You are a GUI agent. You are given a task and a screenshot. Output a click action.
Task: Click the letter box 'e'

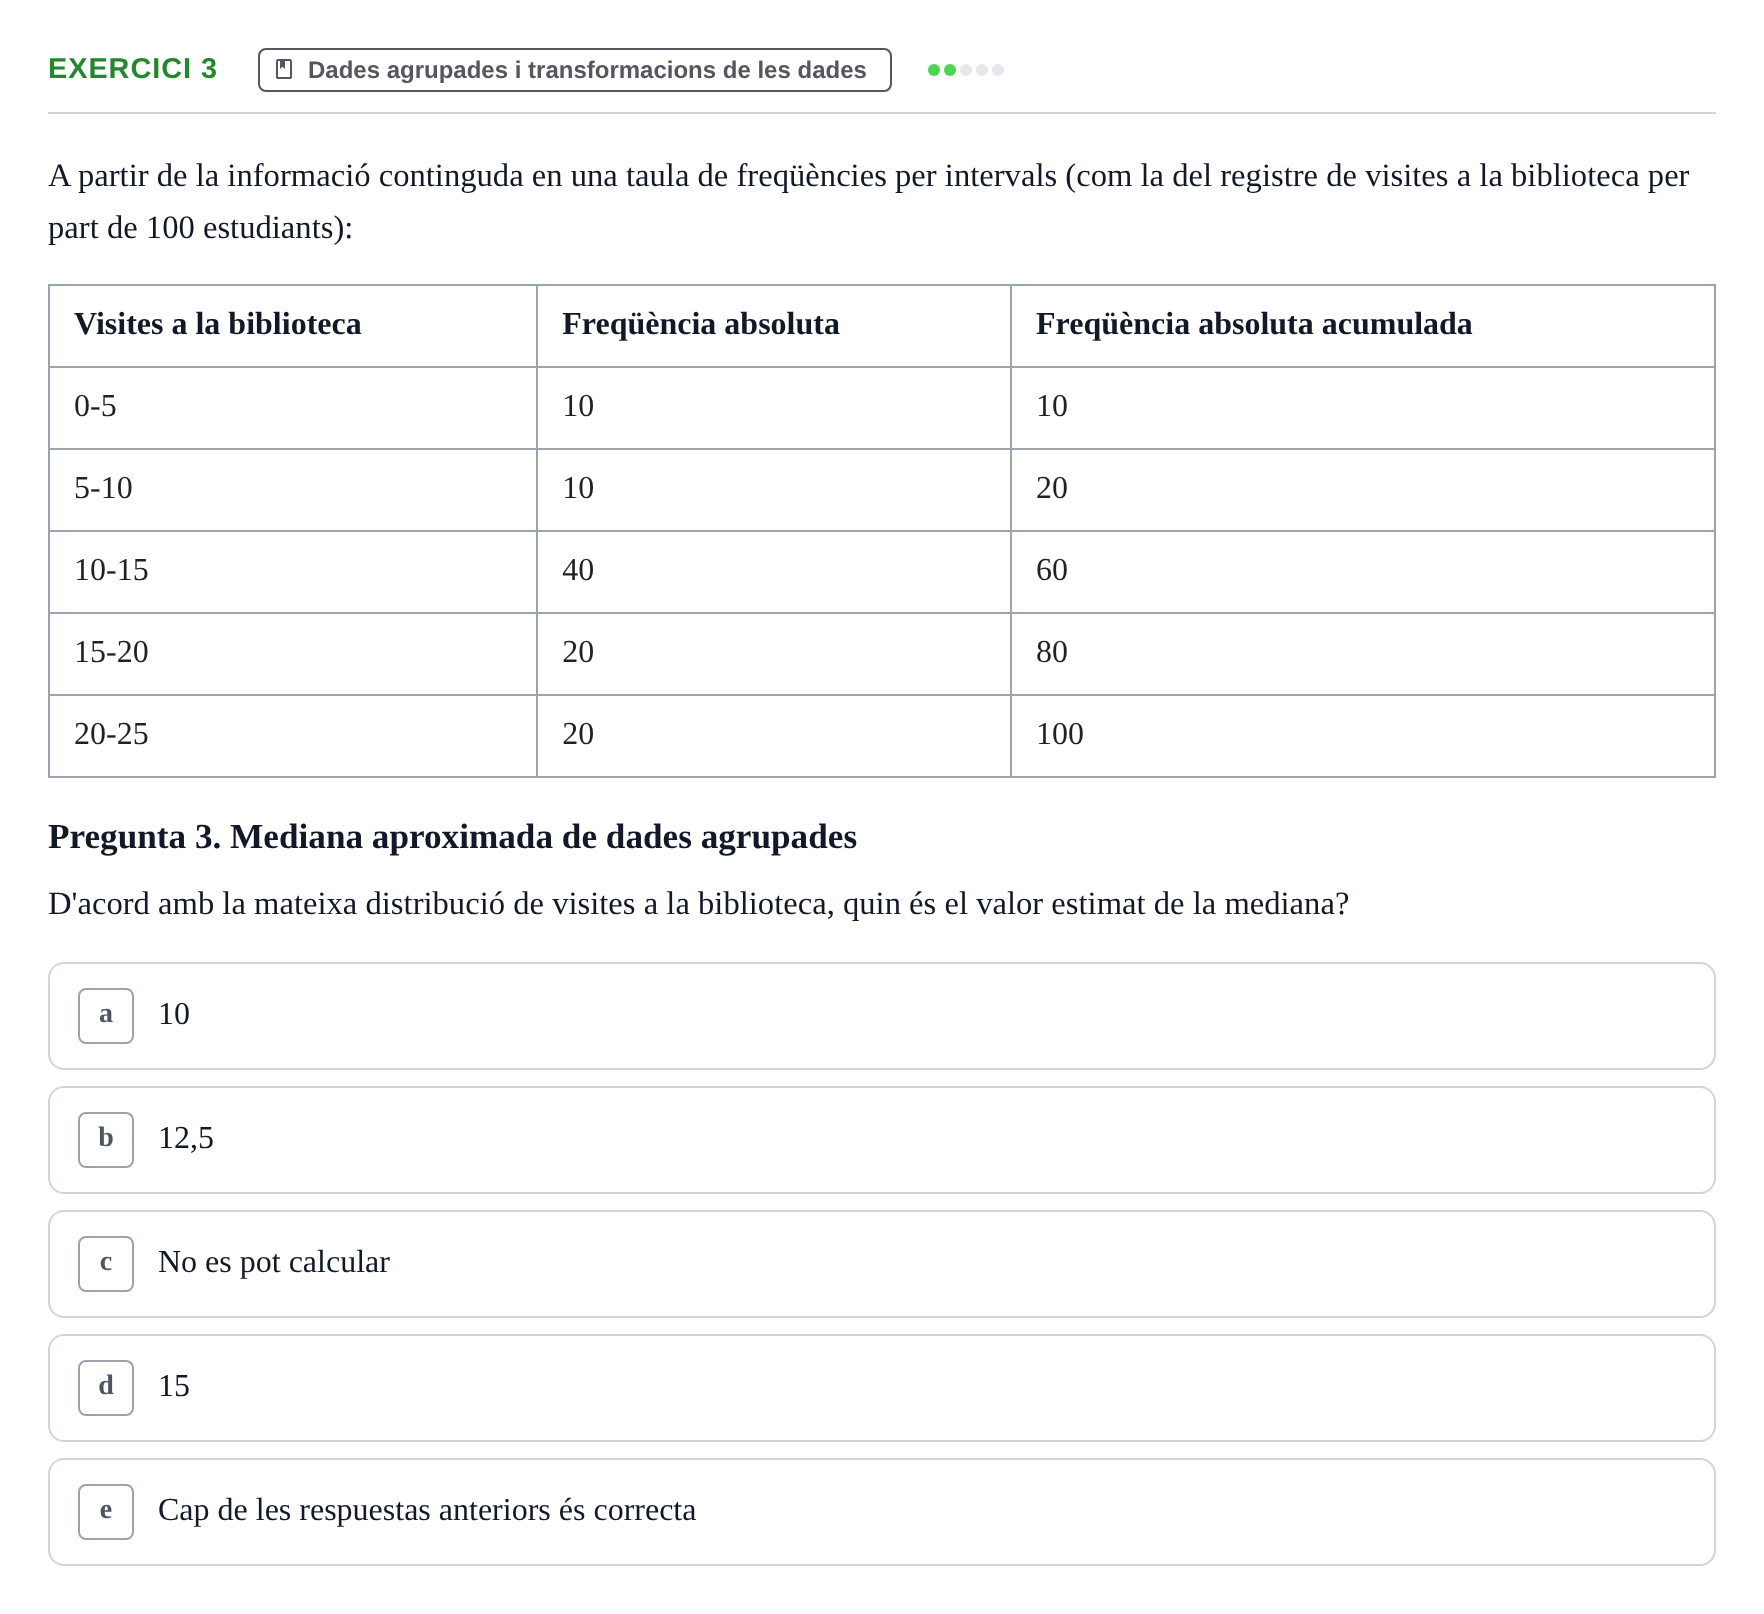(106, 1512)
